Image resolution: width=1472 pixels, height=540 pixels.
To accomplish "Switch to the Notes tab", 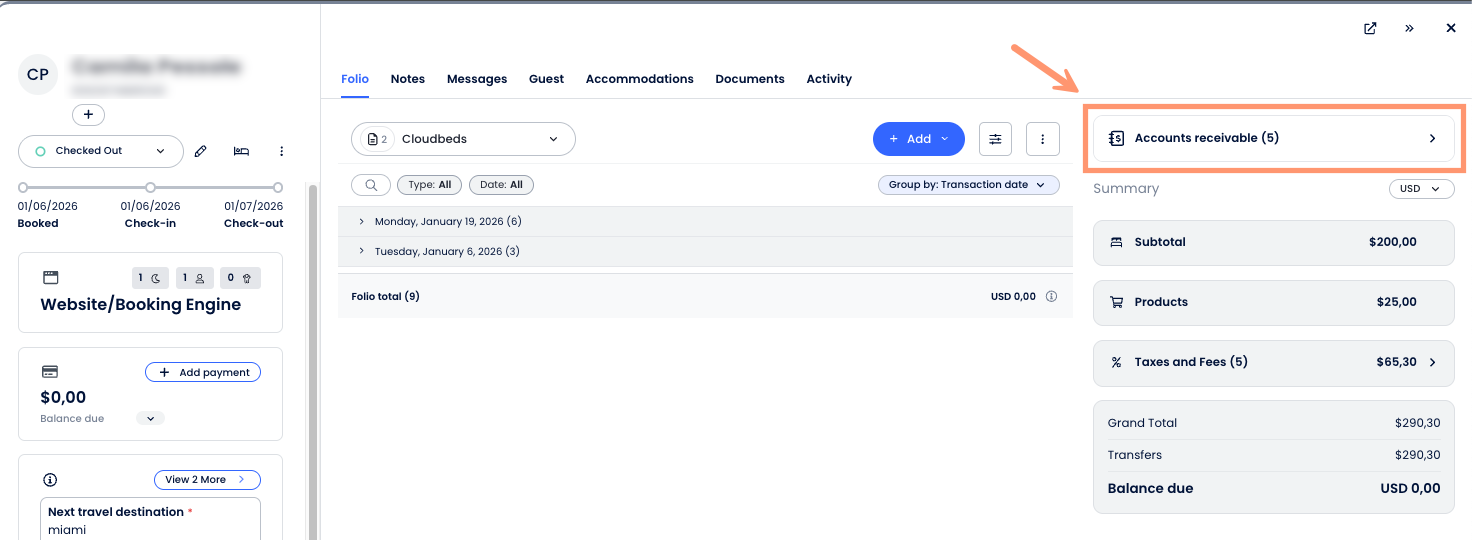I will (408, 79).
